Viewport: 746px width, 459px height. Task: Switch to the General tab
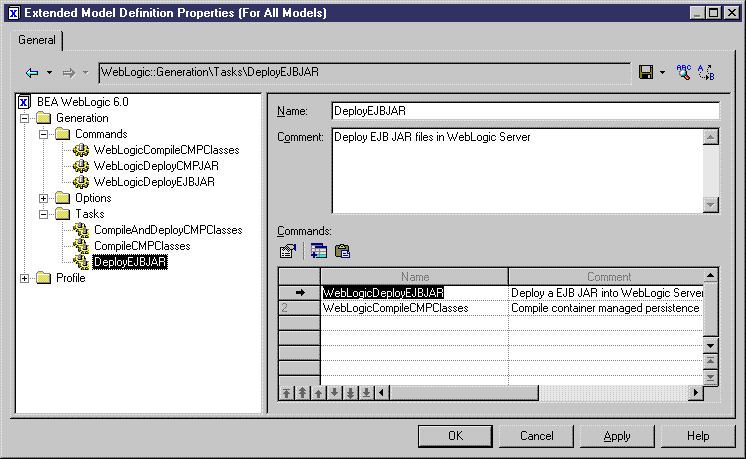click(x=37, y=40)
